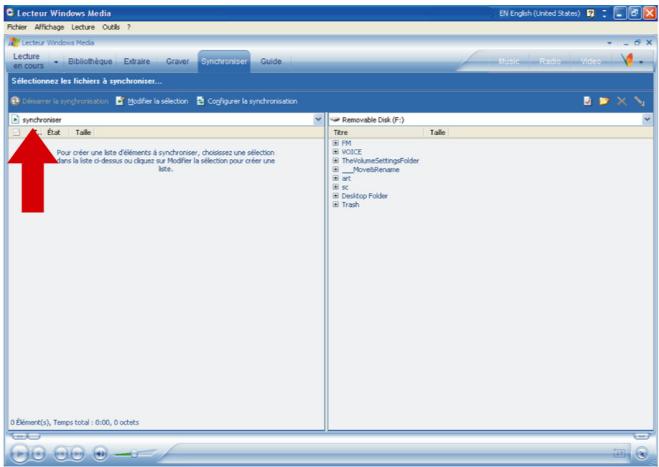Expand the Trash folder

pos(336,205)
